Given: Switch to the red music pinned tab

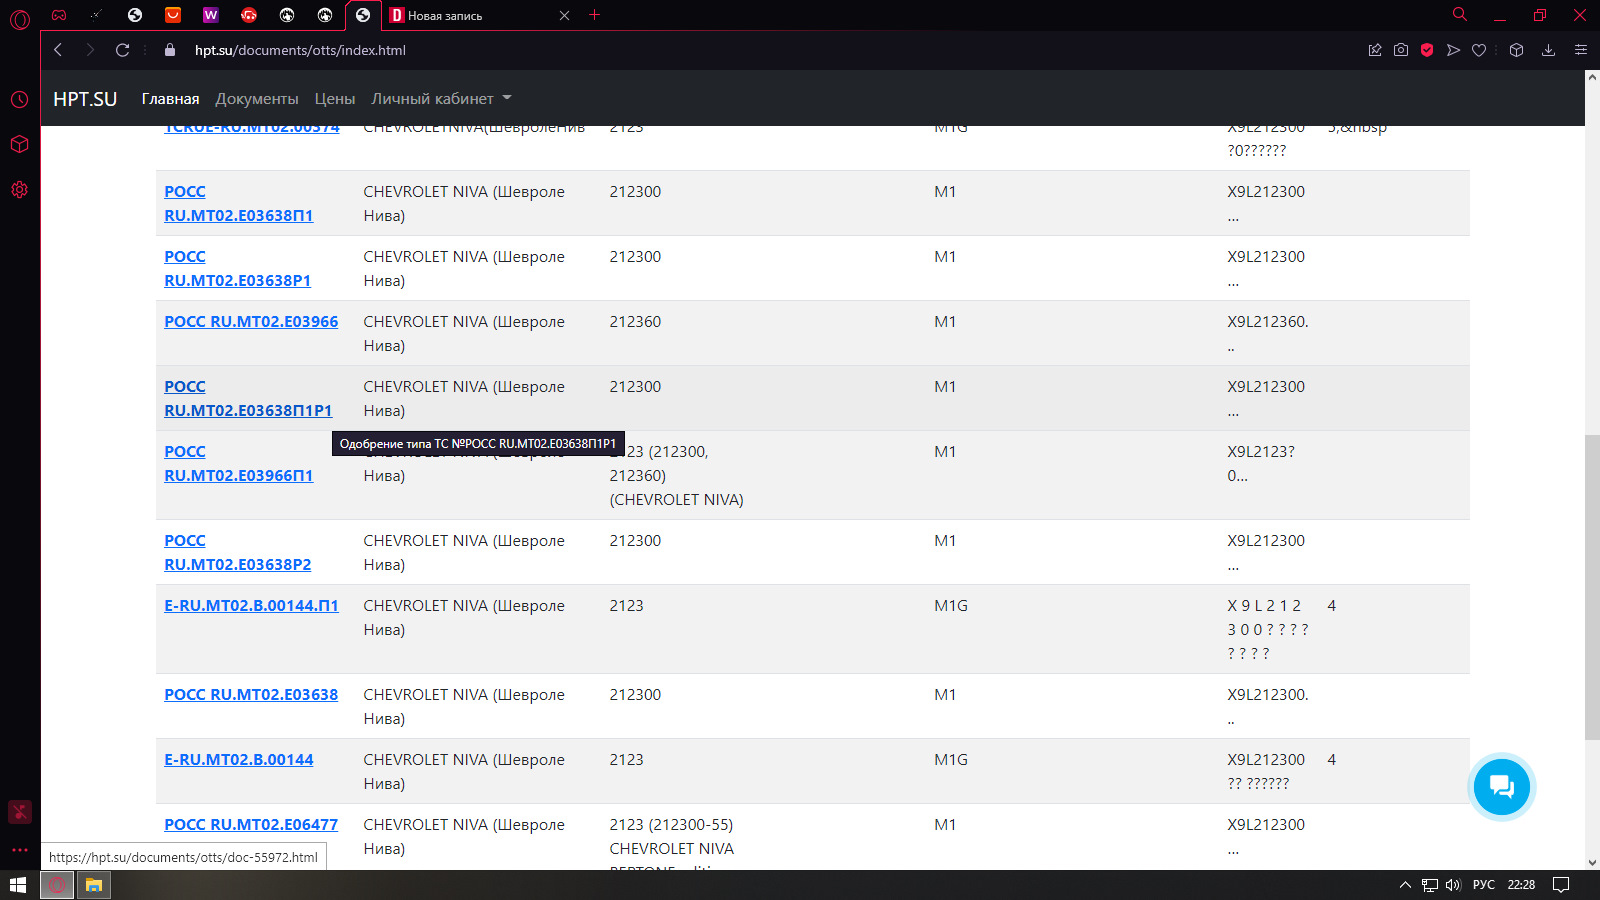Looking at the screenshot, I should pos(249,15).
